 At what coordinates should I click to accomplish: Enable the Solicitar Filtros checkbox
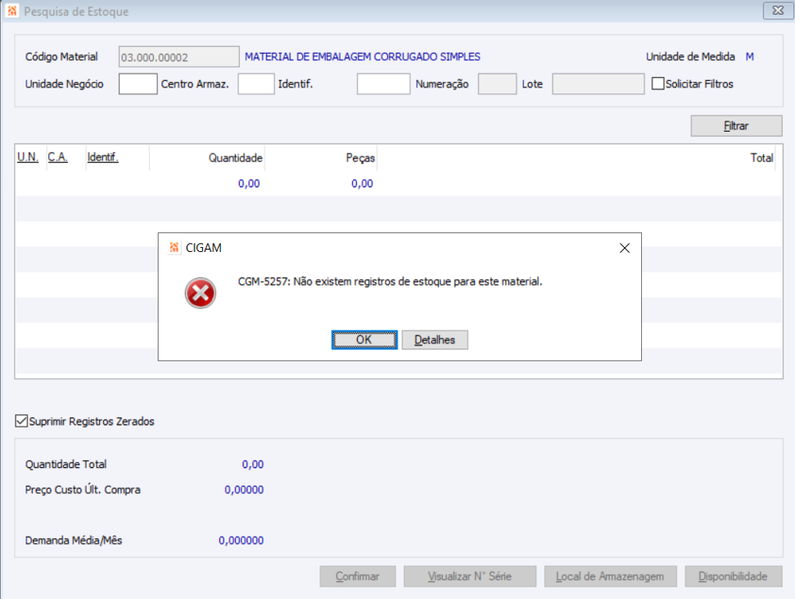658,84
